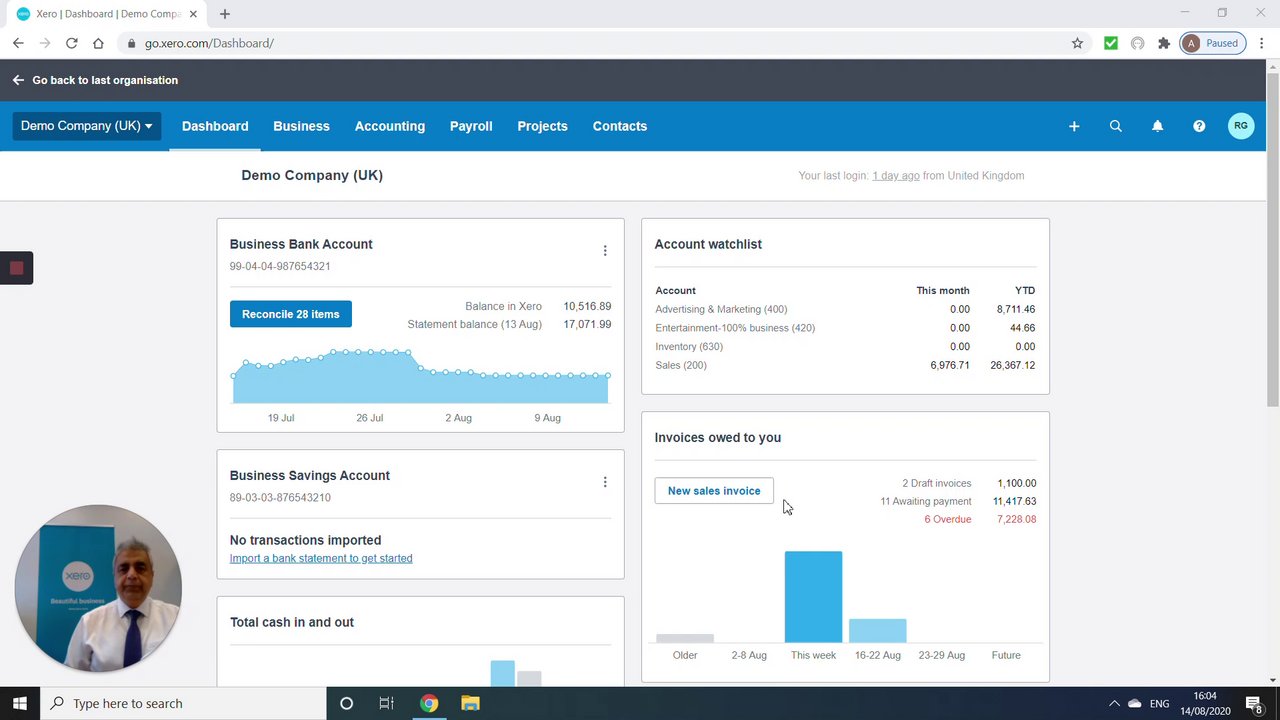Go back to last organisation

pyautogui.click(x=96, y=80)
